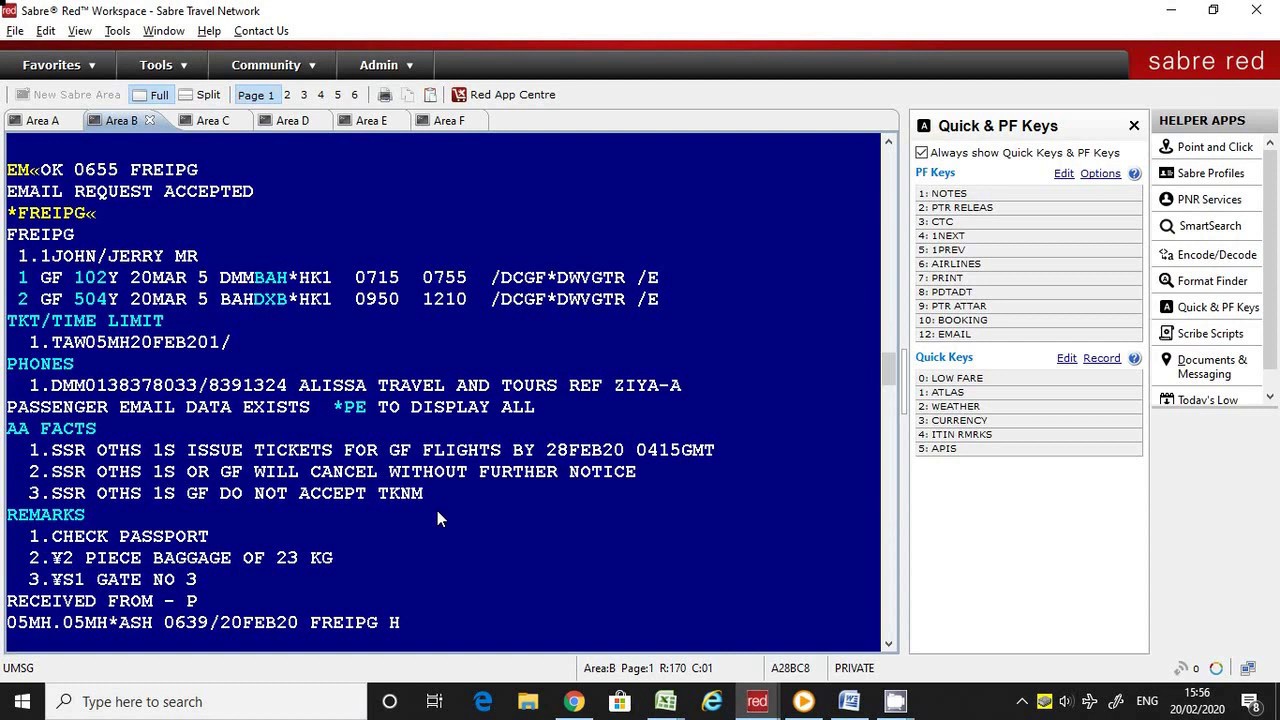Click the colorful ring status icon

coord(1216,669)
